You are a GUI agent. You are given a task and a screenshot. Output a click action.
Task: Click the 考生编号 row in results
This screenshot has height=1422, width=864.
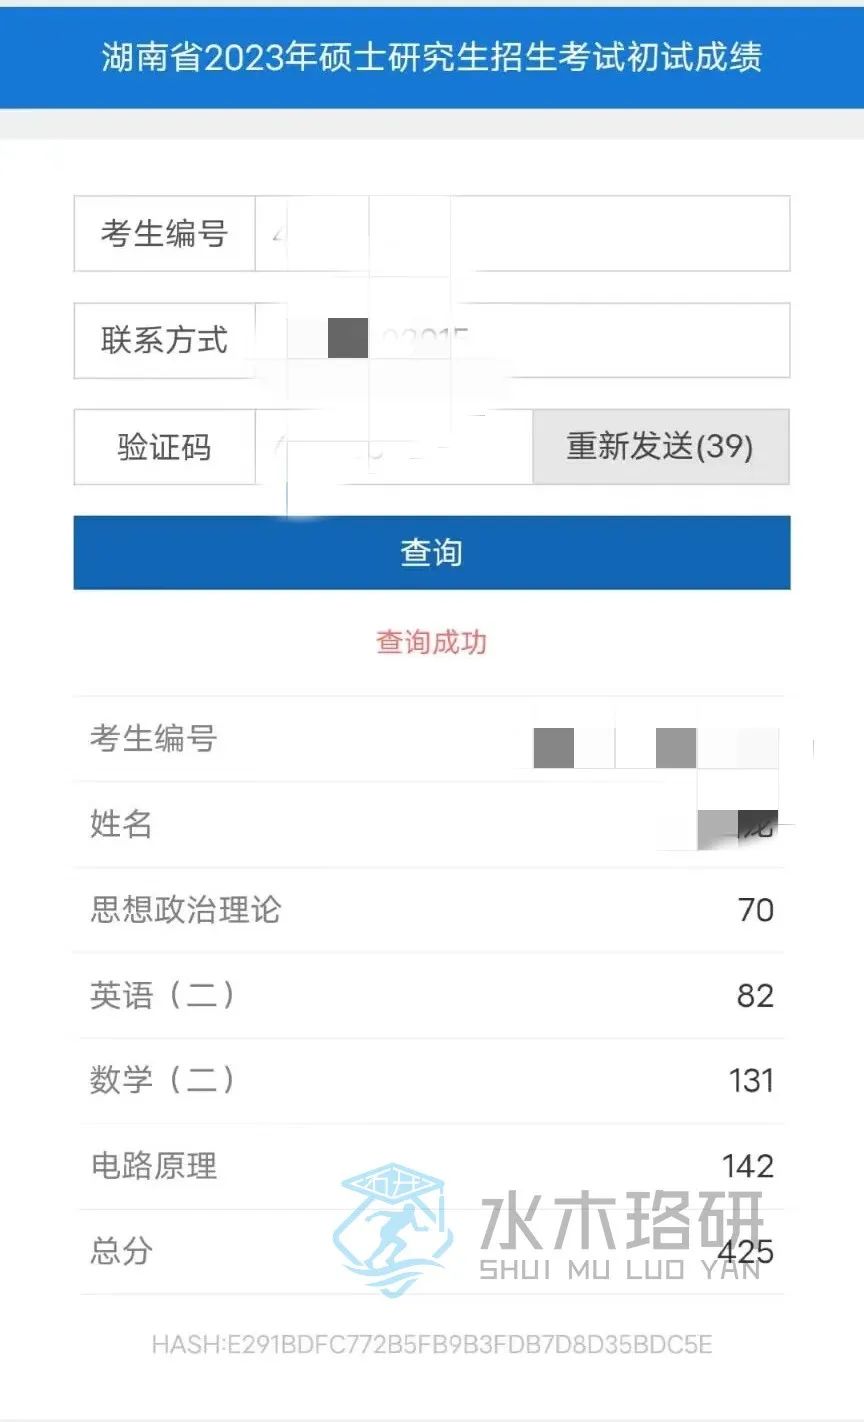click(431, 740)
